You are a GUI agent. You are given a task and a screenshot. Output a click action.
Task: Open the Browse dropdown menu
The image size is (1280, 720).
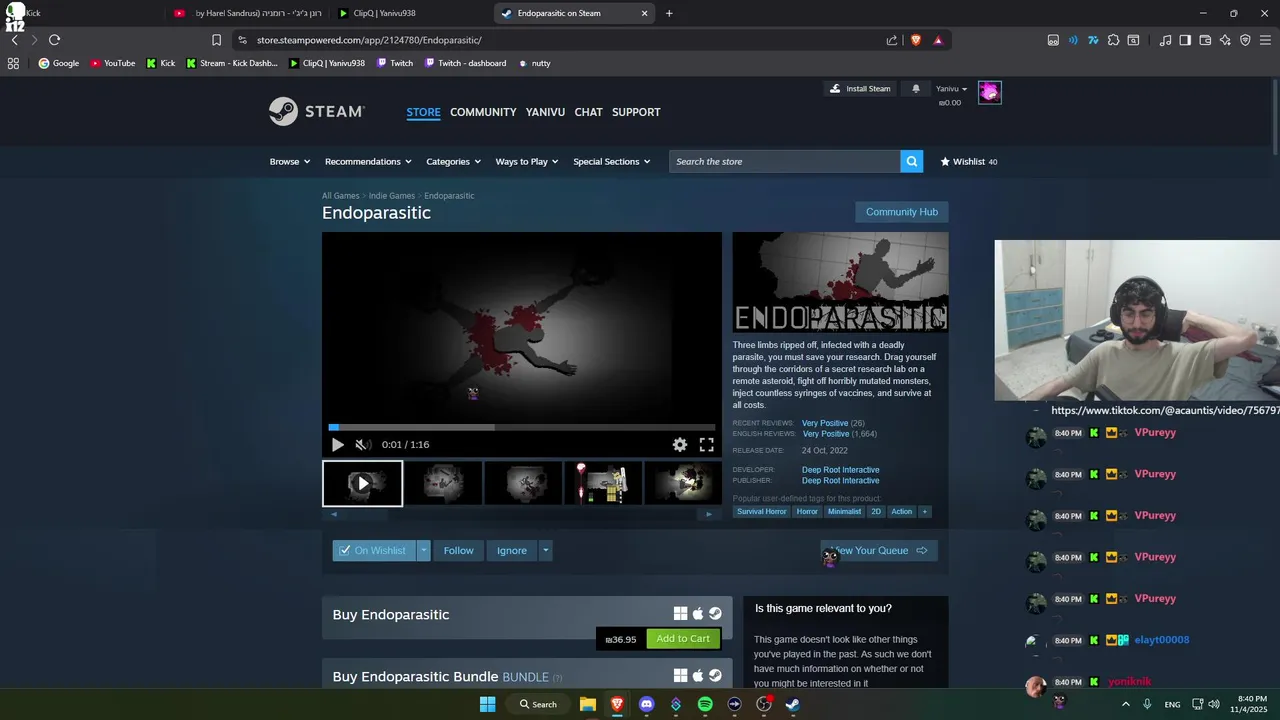tap(290, 161)
